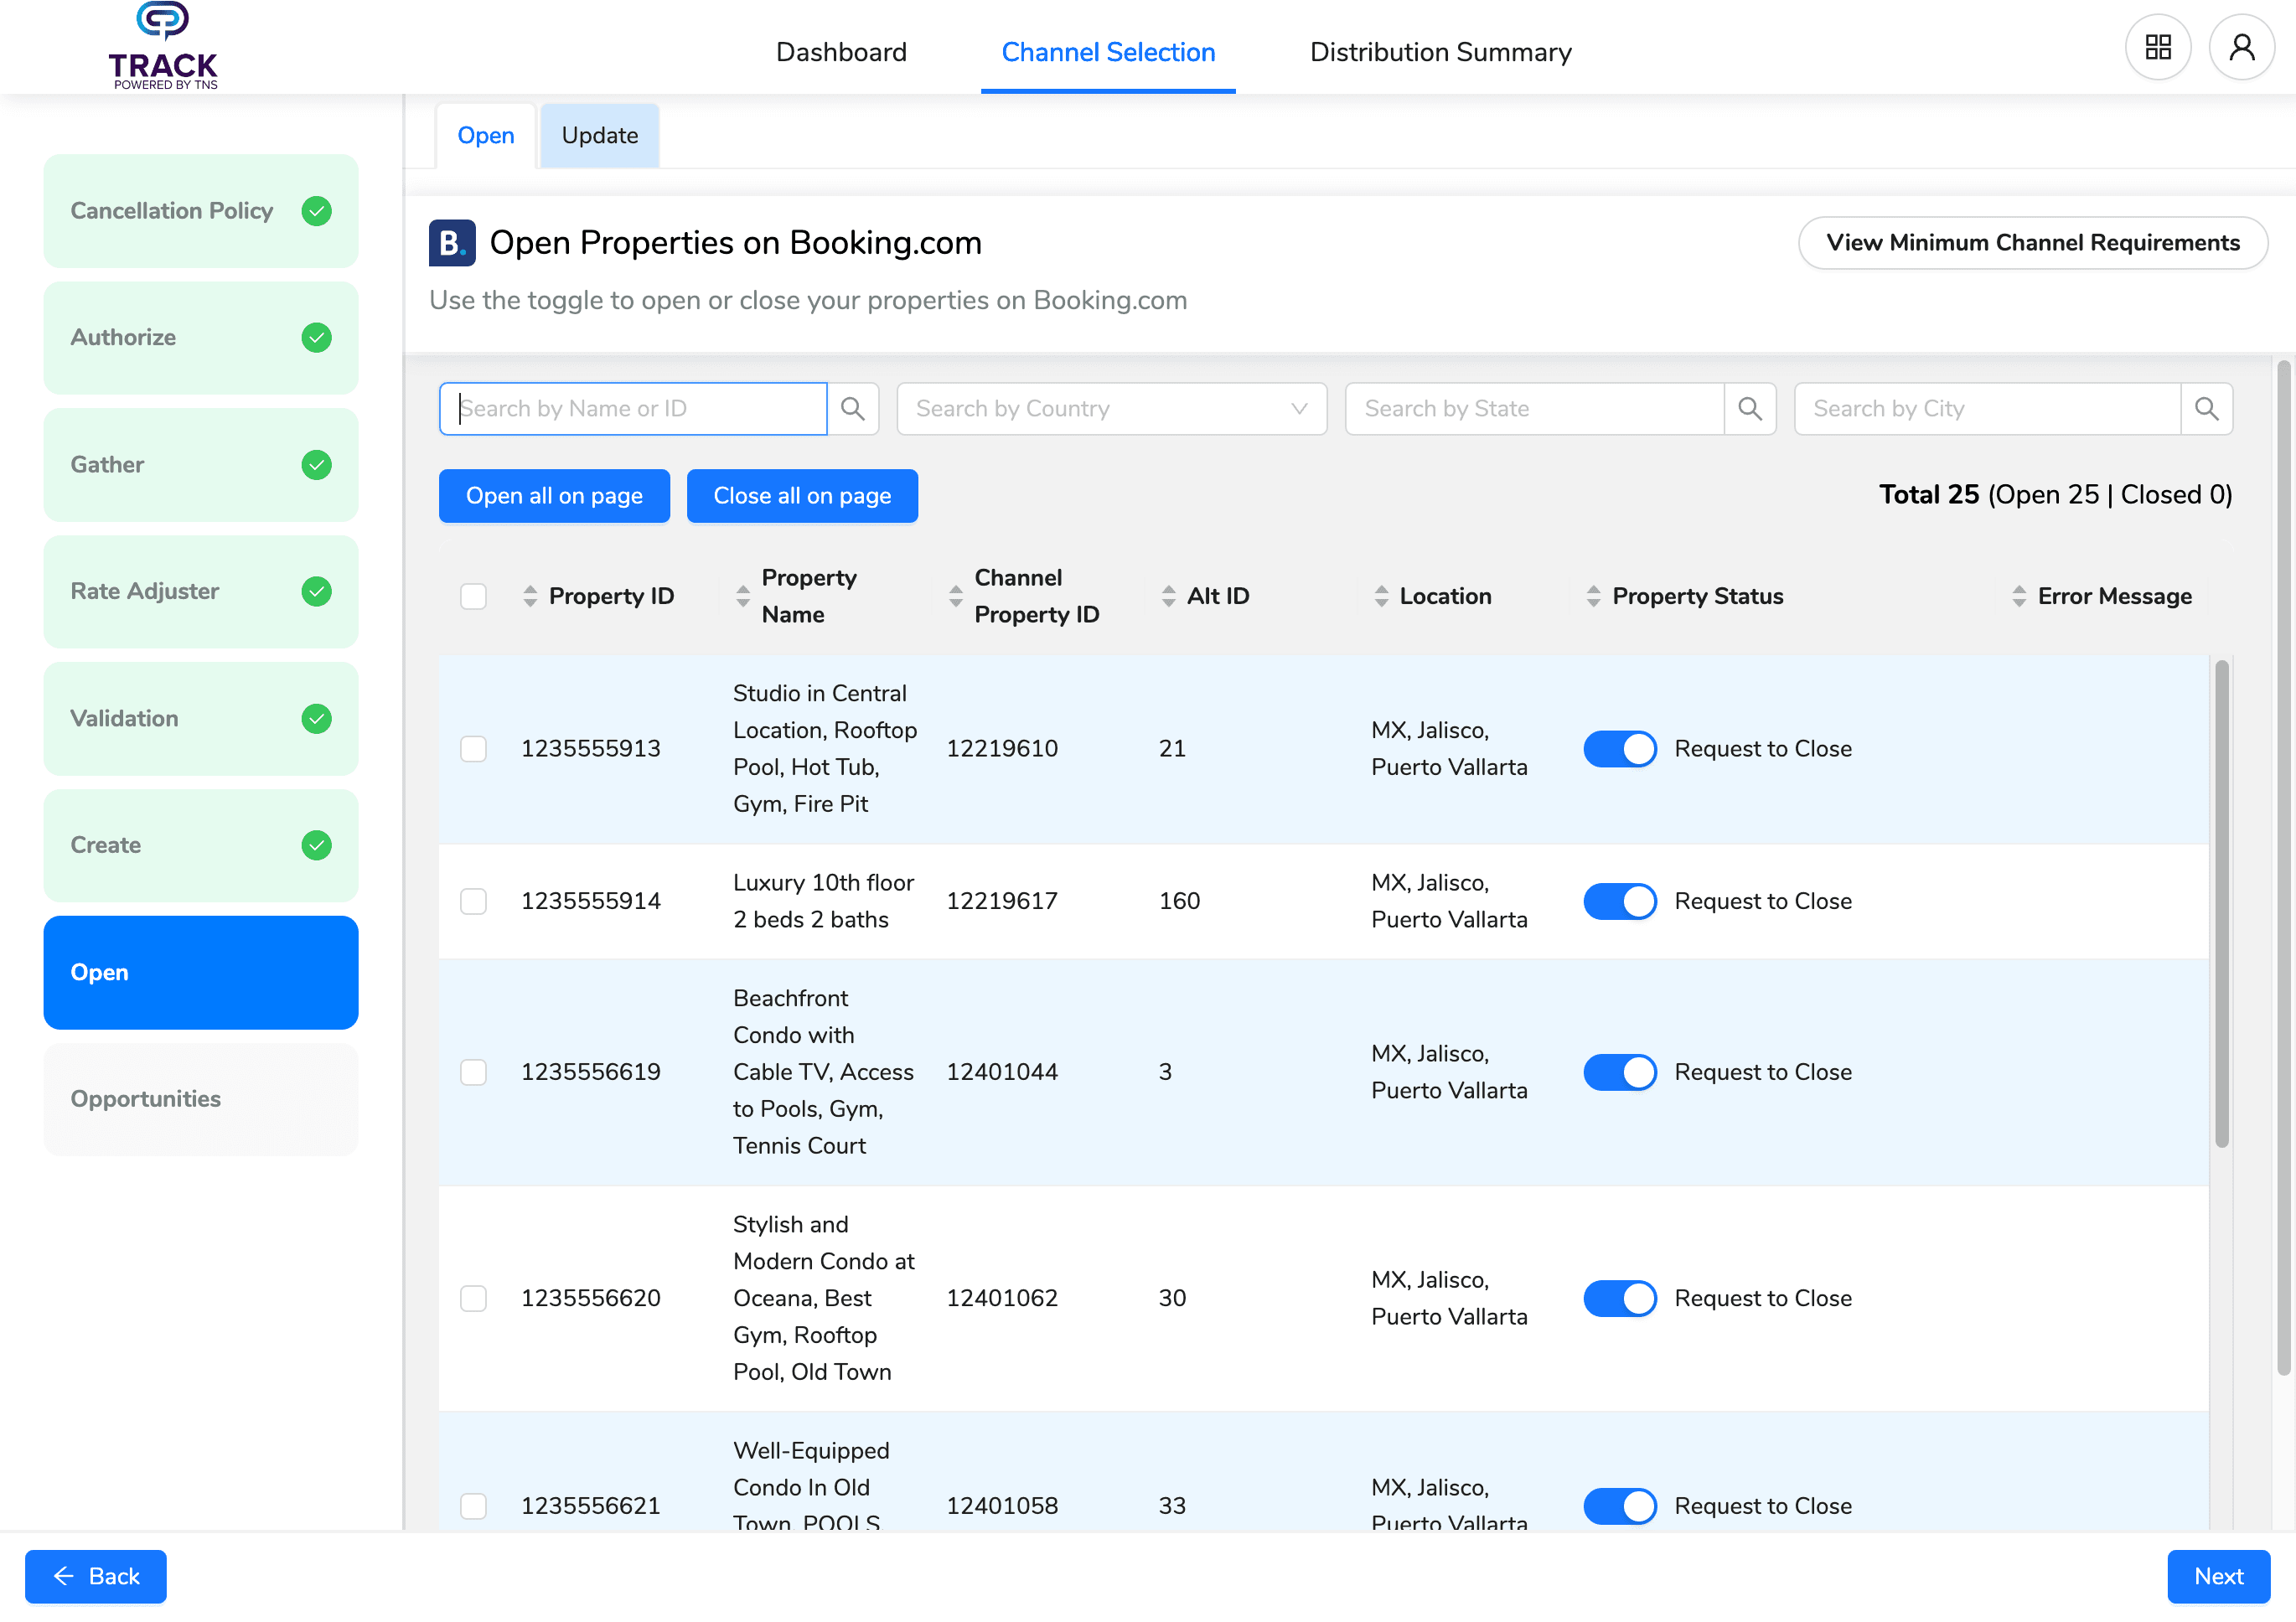Sort by Error Message column
2296x1622 pixels.
tap(2020, 597)
